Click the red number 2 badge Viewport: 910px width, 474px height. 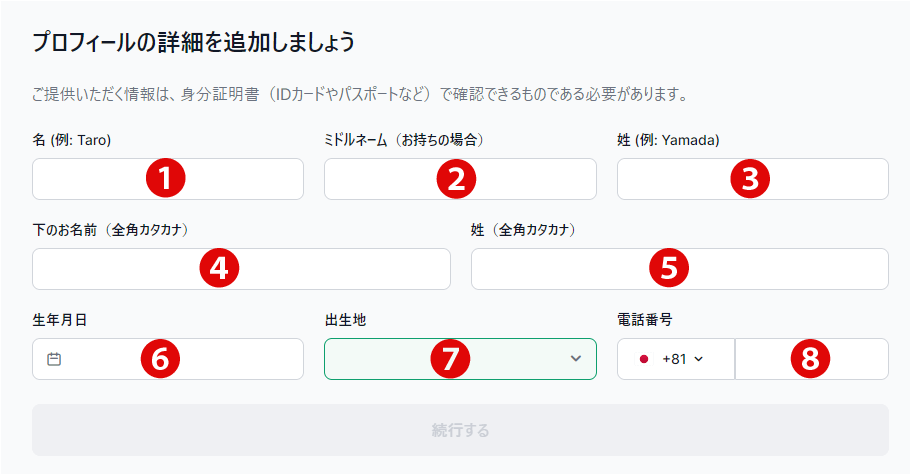click(456, 179)
